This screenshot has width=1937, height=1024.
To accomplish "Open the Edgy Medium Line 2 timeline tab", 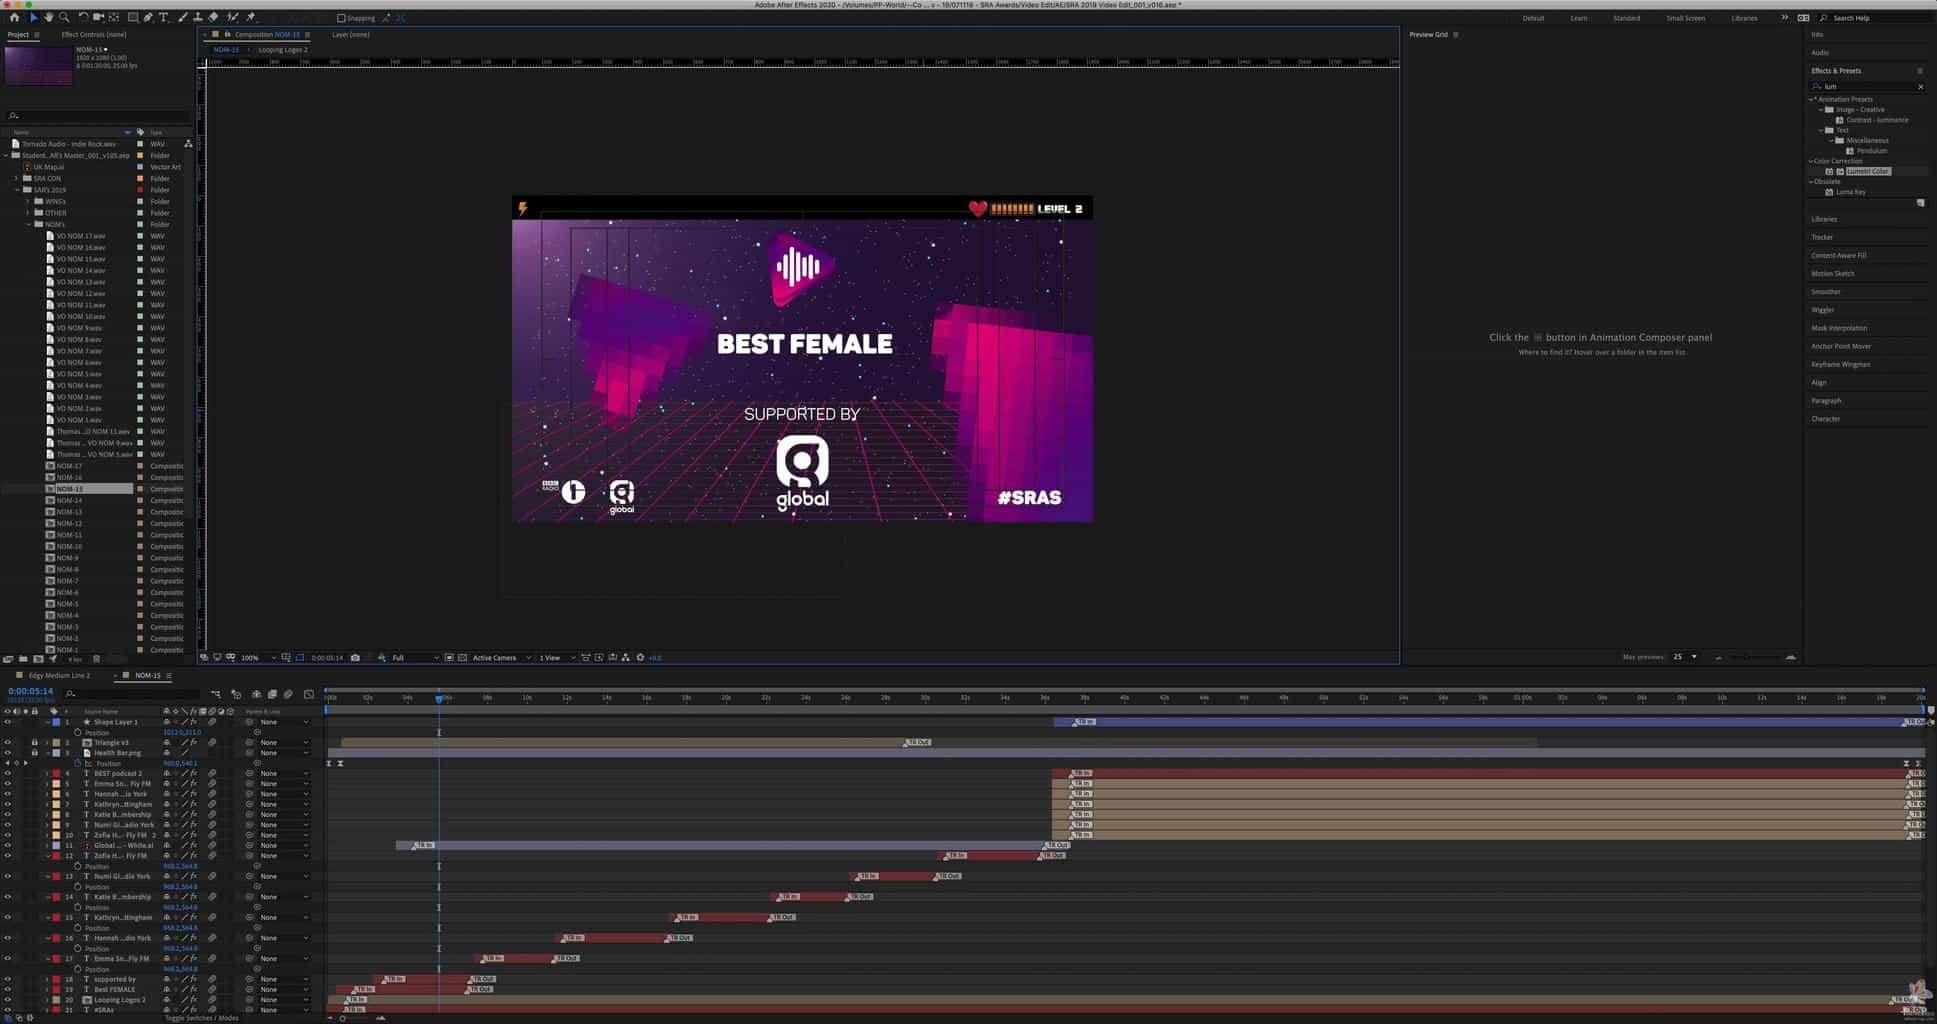I will click(59, 676).
